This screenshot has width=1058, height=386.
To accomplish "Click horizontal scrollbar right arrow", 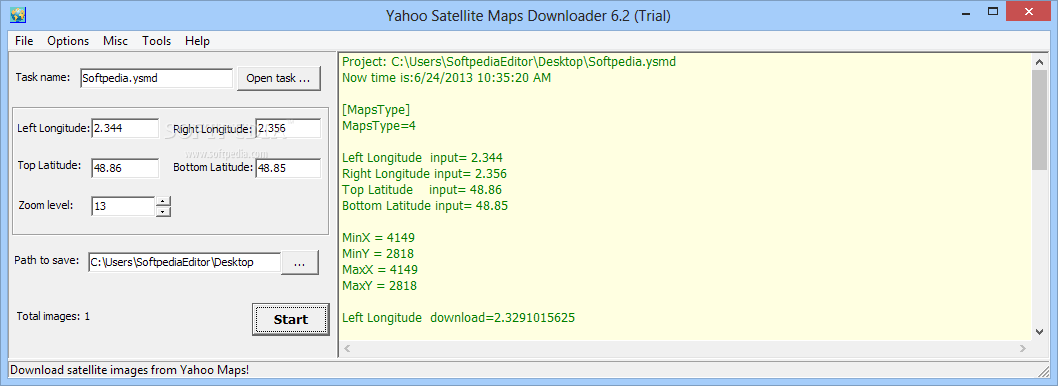I will pyautogui.click(x=1024, y=349).
